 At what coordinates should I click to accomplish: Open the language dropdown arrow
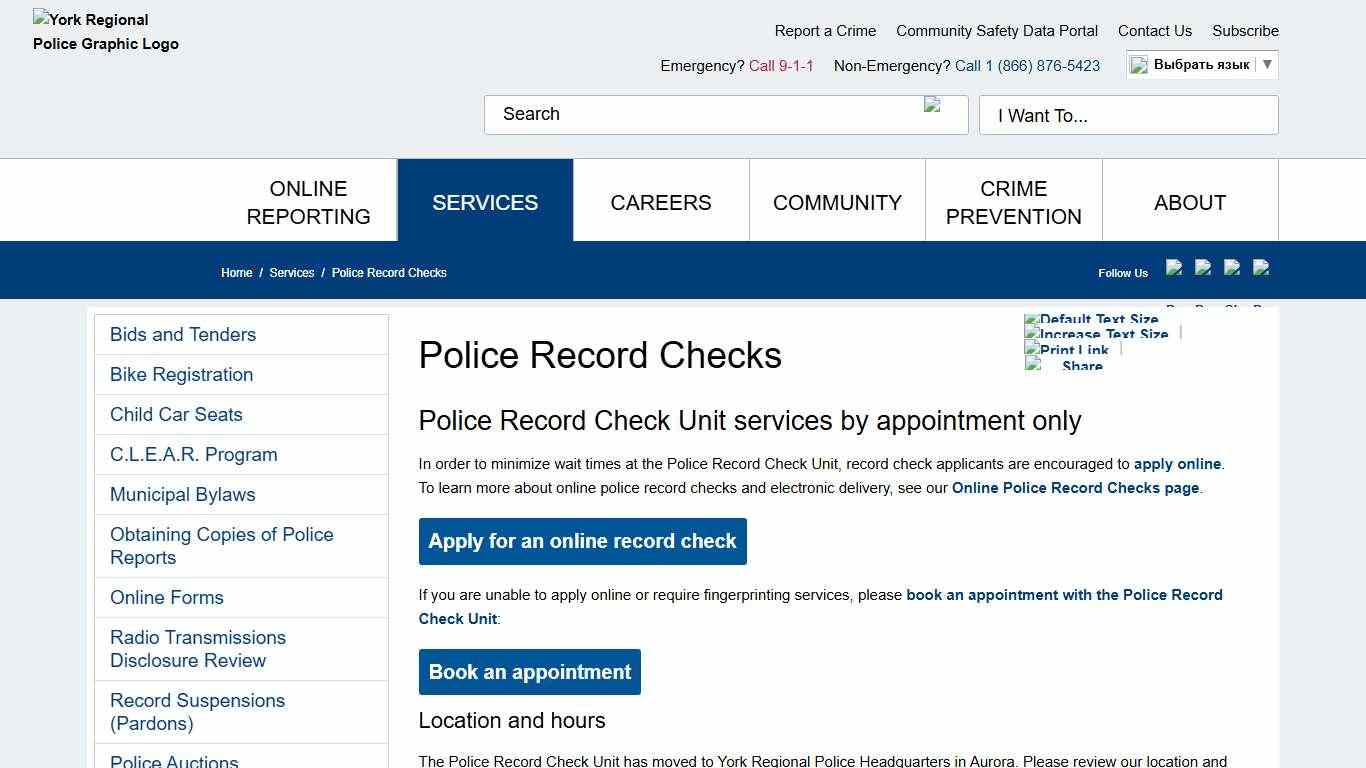point(1266,64)
